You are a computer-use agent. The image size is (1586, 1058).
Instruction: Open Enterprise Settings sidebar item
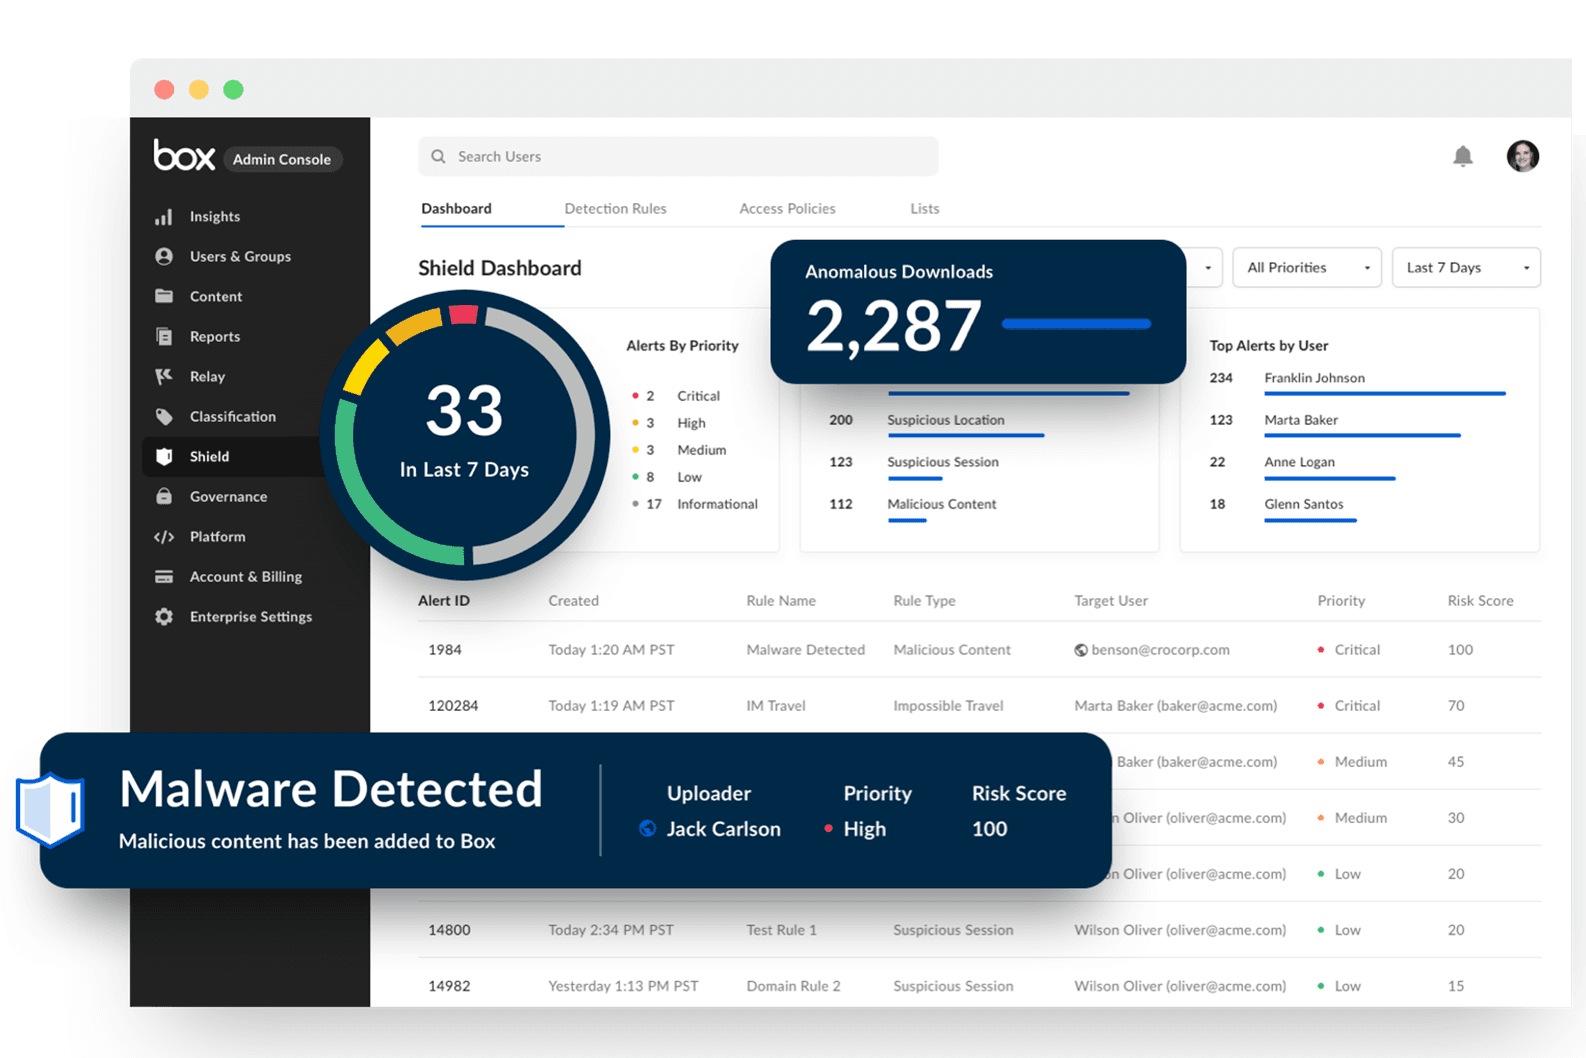251,617
